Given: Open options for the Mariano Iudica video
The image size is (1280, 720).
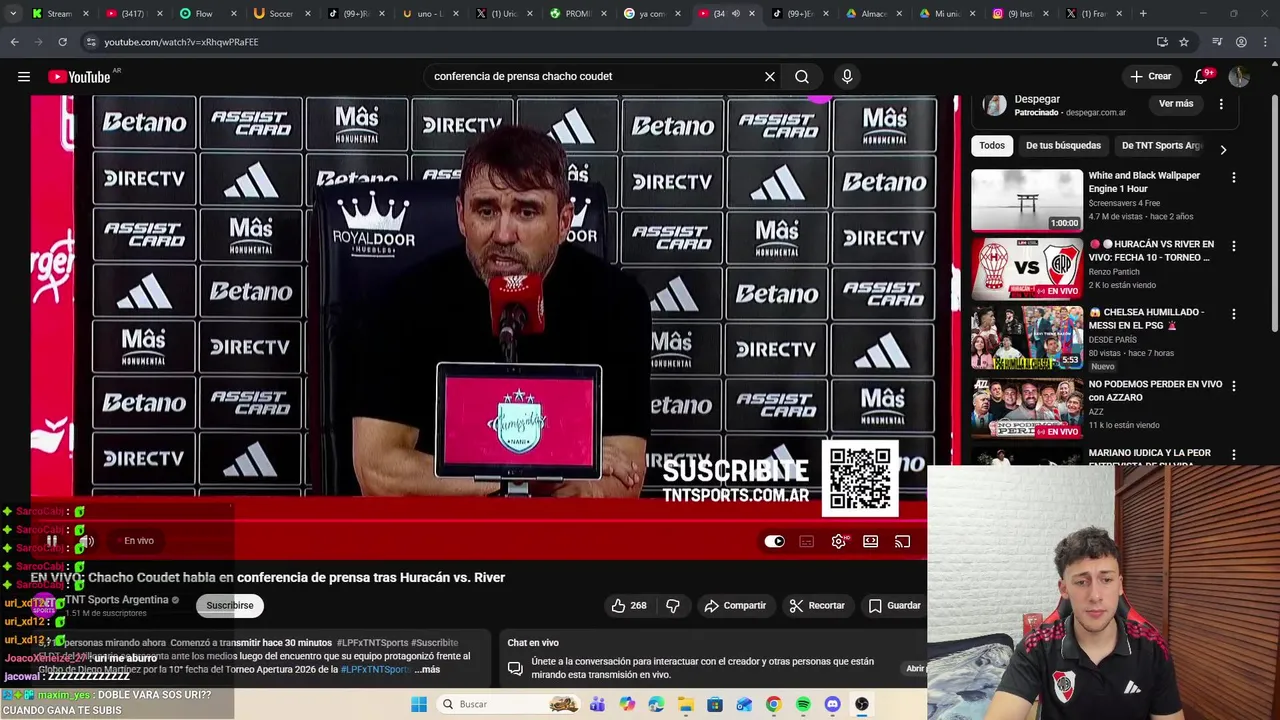Looking at the screenshot, I should click(1234, 455).
